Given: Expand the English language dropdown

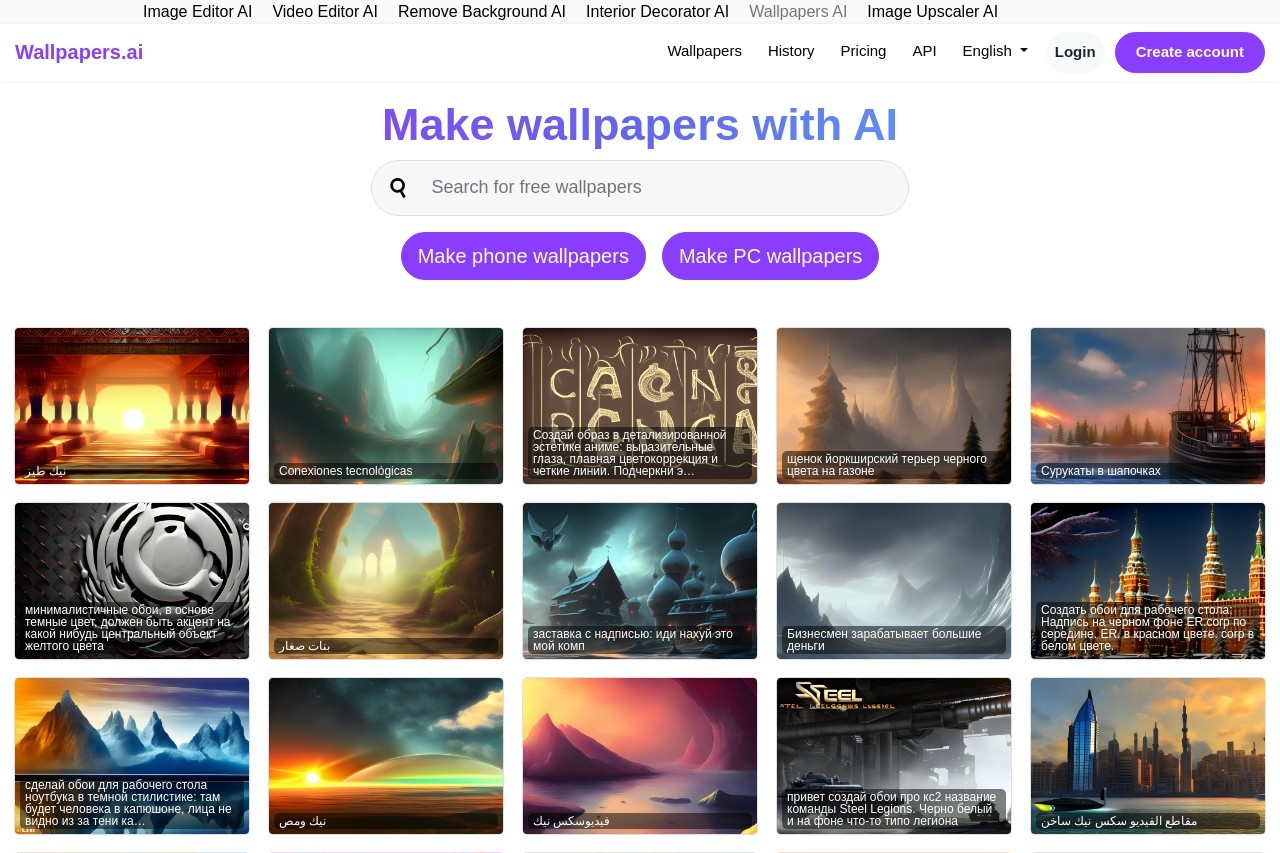Looking at the screenshot, I should coord(995,51).
